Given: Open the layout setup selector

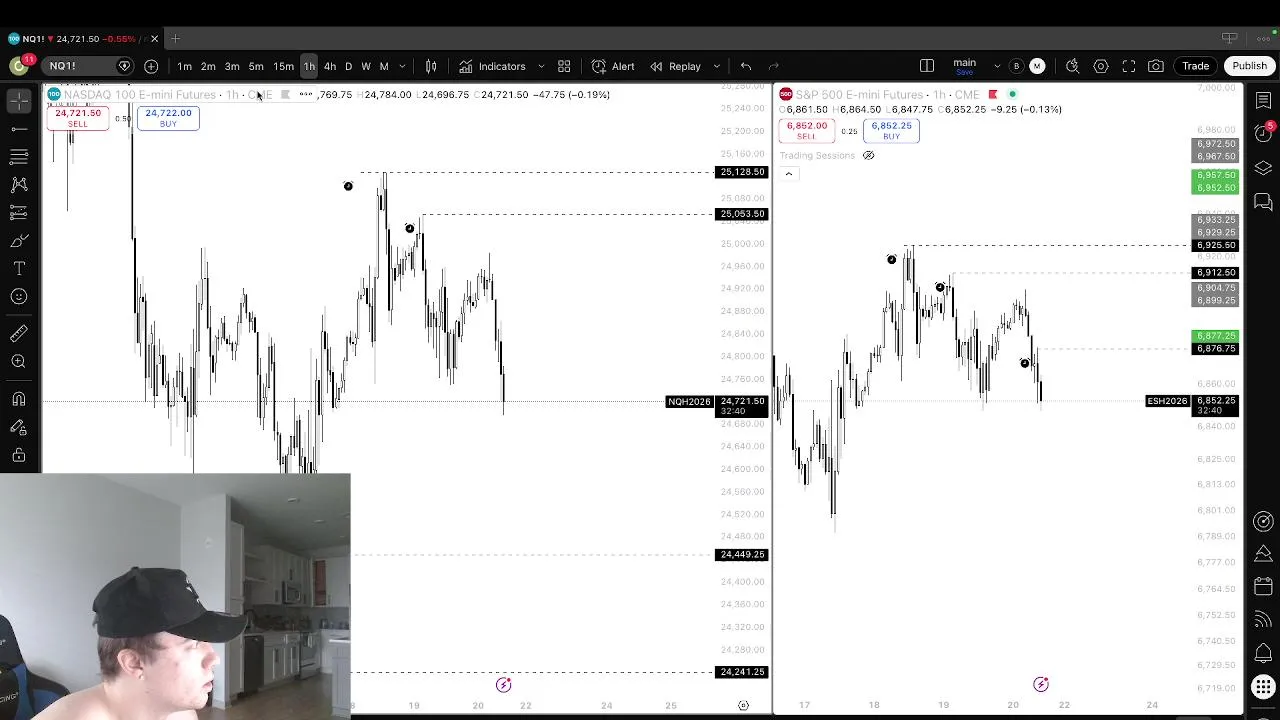Looking at the screenshot, I should click(x=927, y=66).
